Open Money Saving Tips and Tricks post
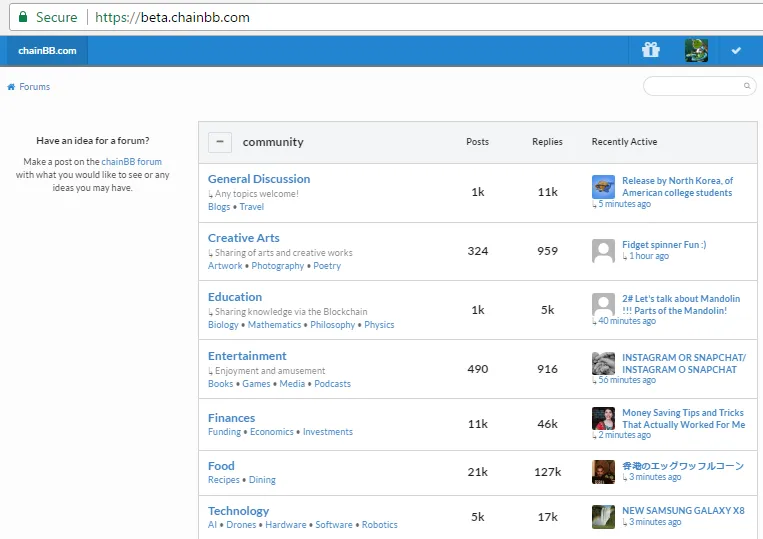This screenshot has height=539, width=763. (683, 418)
